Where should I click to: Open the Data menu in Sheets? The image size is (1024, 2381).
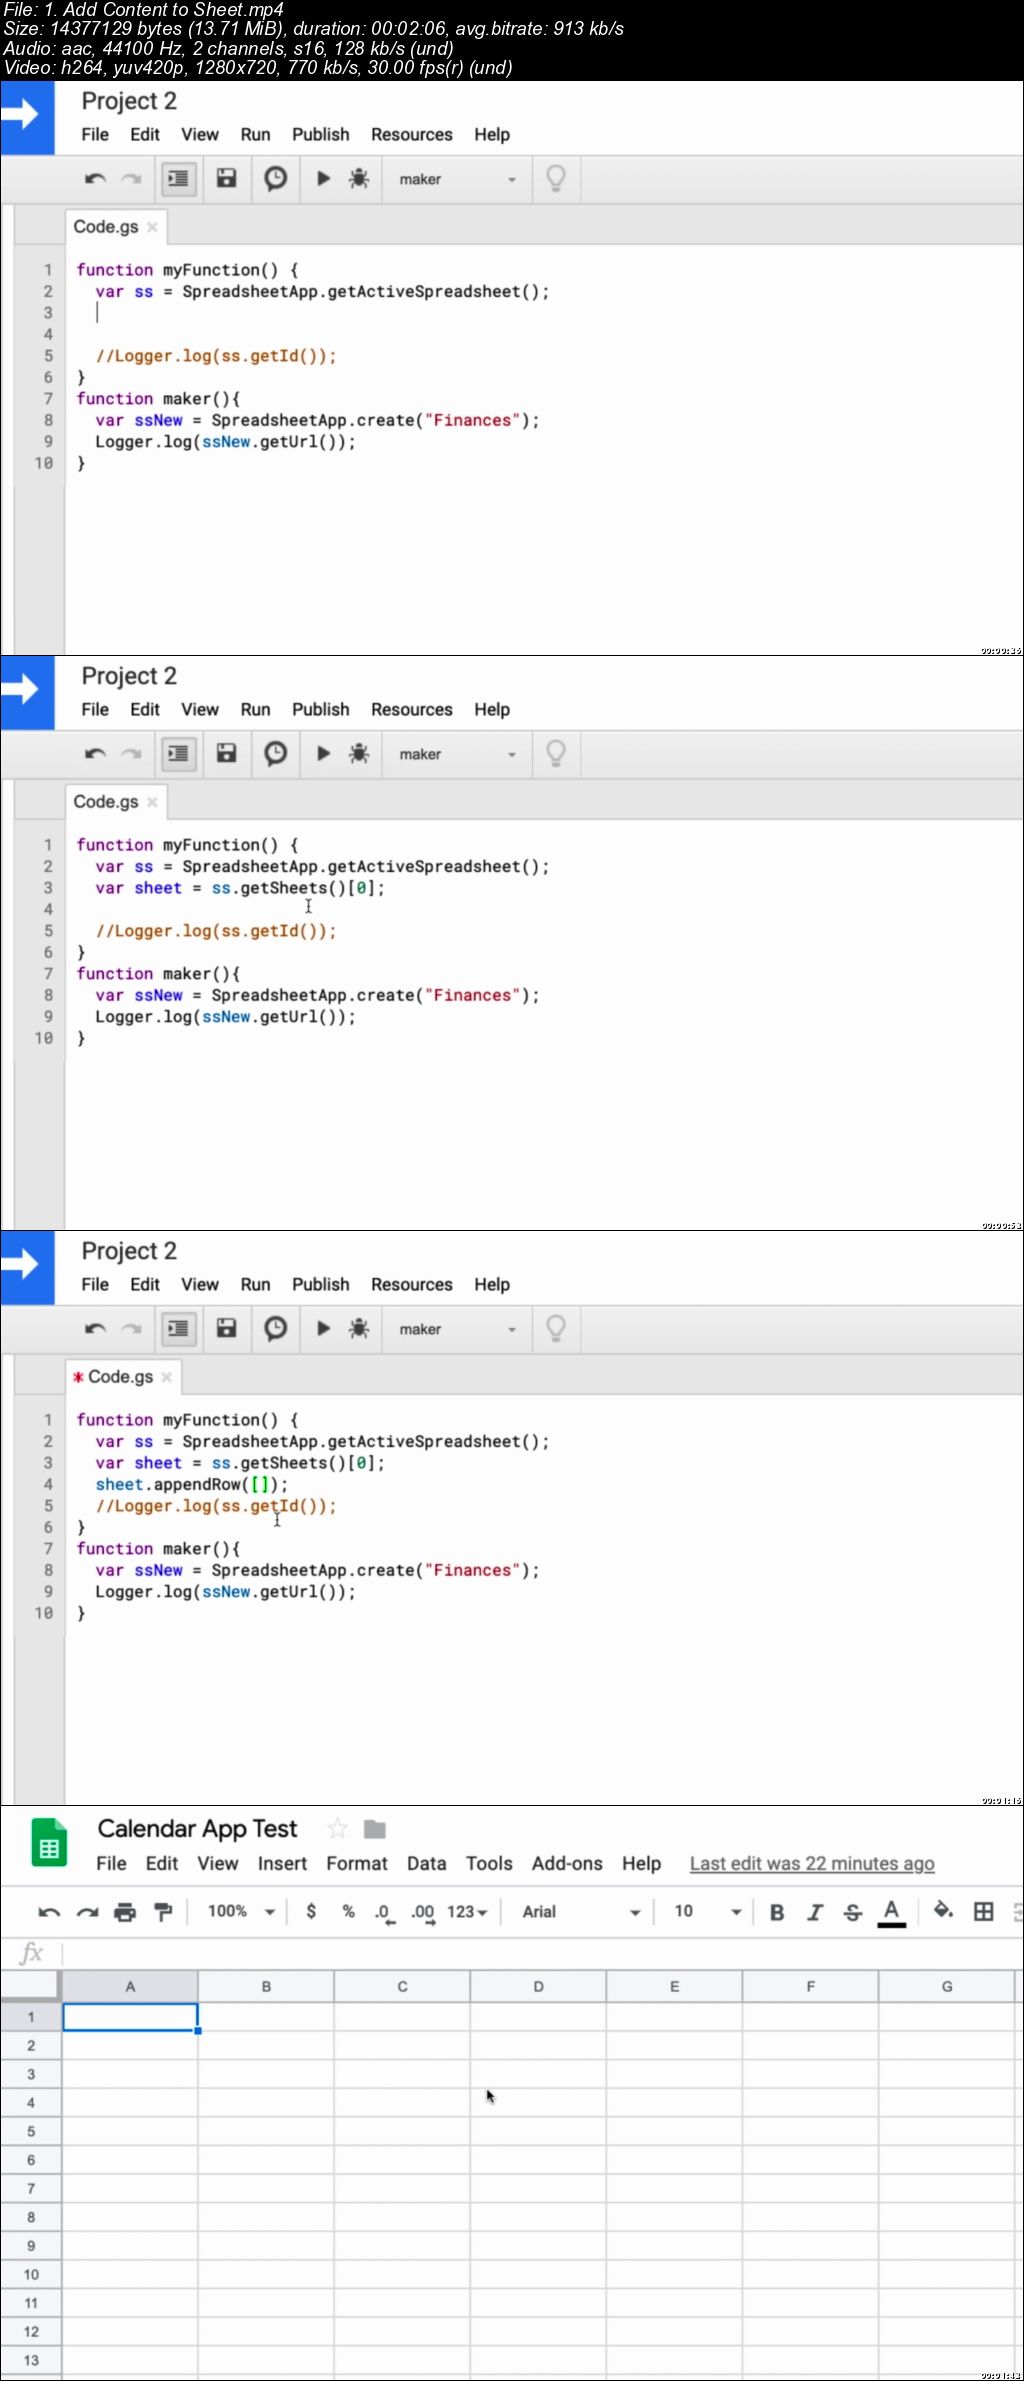tap(426, 1863)
